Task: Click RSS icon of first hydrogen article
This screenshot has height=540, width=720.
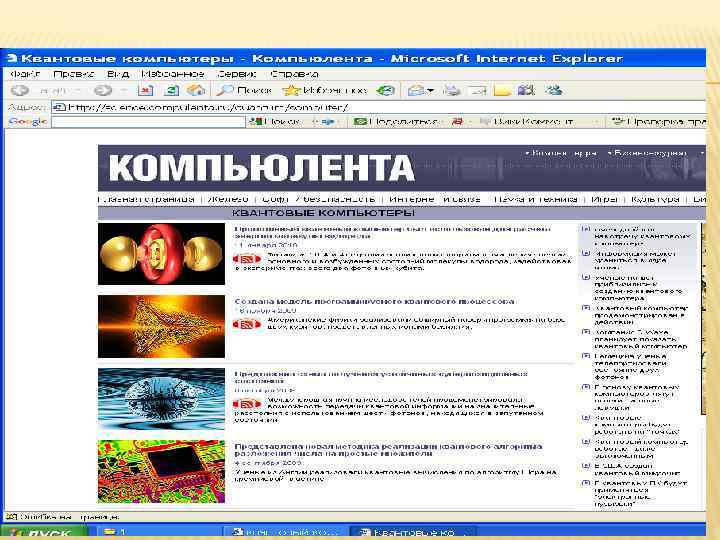Action: tap(247, 259)
